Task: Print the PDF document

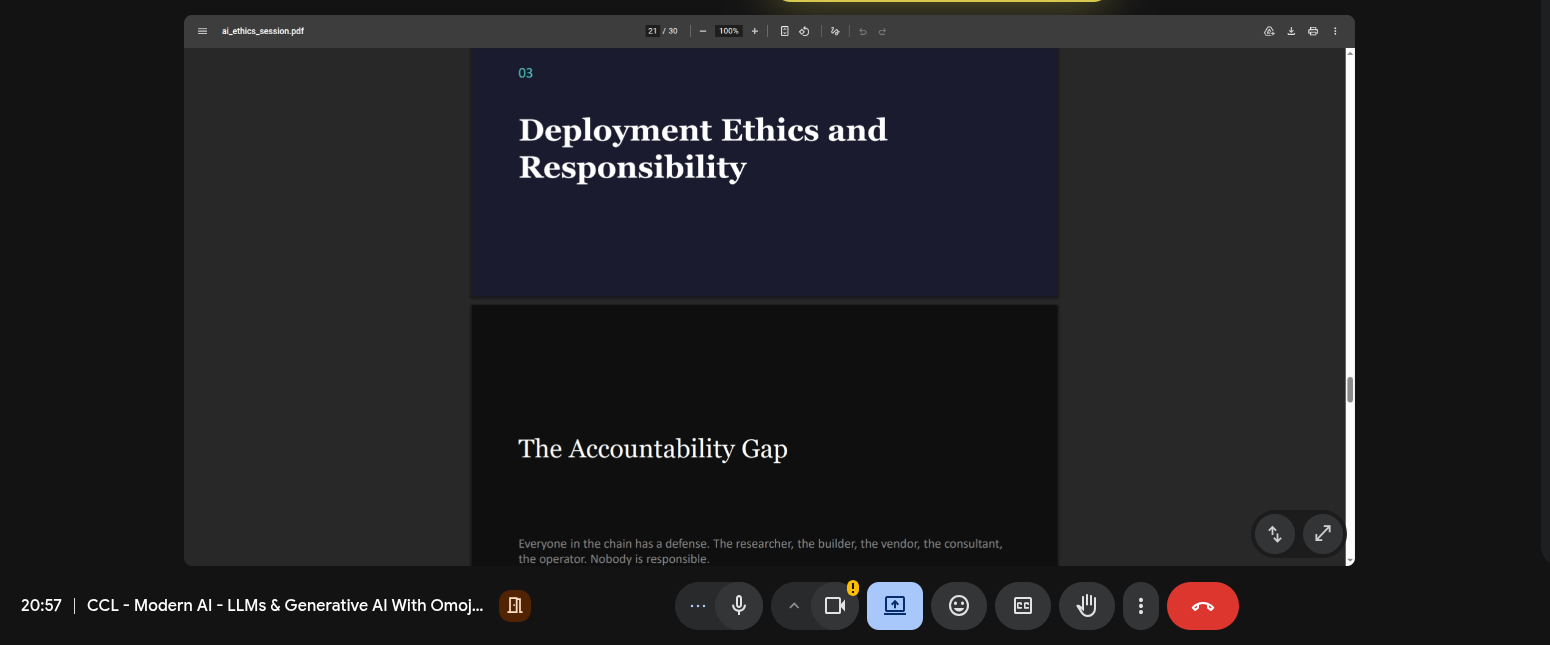Action: pyautogui.click(x=1313, y=31)
